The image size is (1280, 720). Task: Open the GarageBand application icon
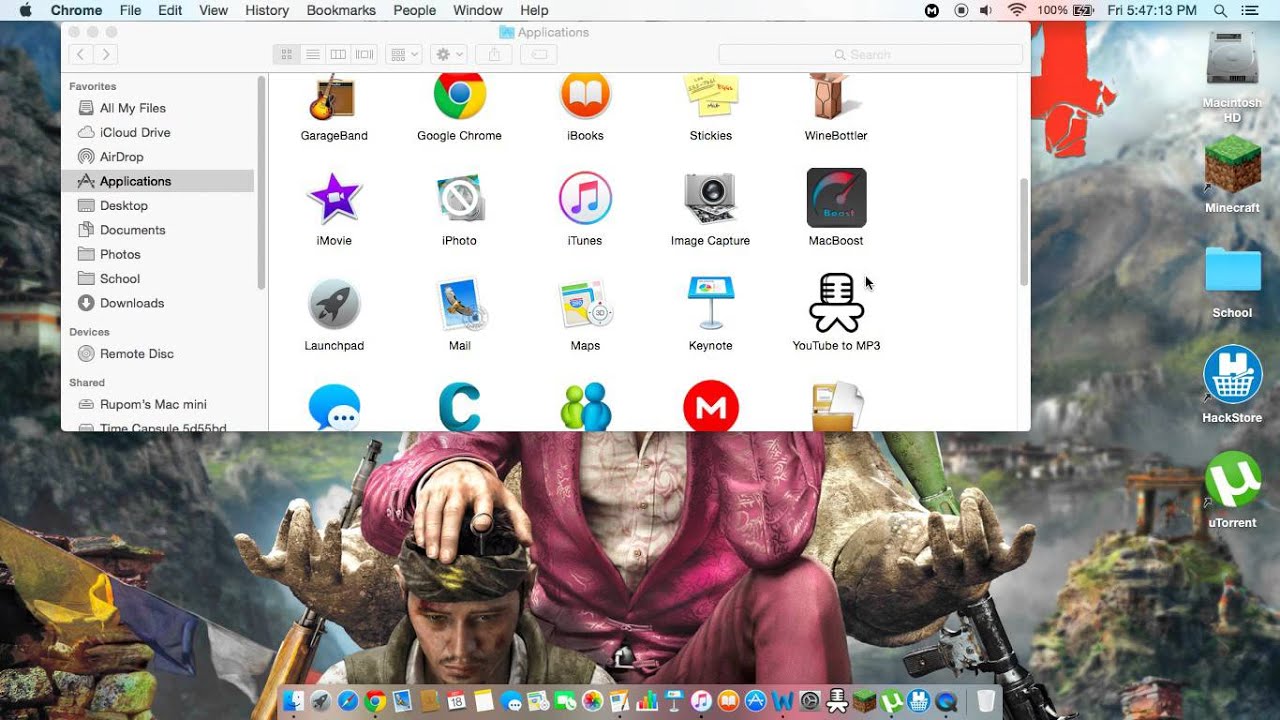coord(334,97)
